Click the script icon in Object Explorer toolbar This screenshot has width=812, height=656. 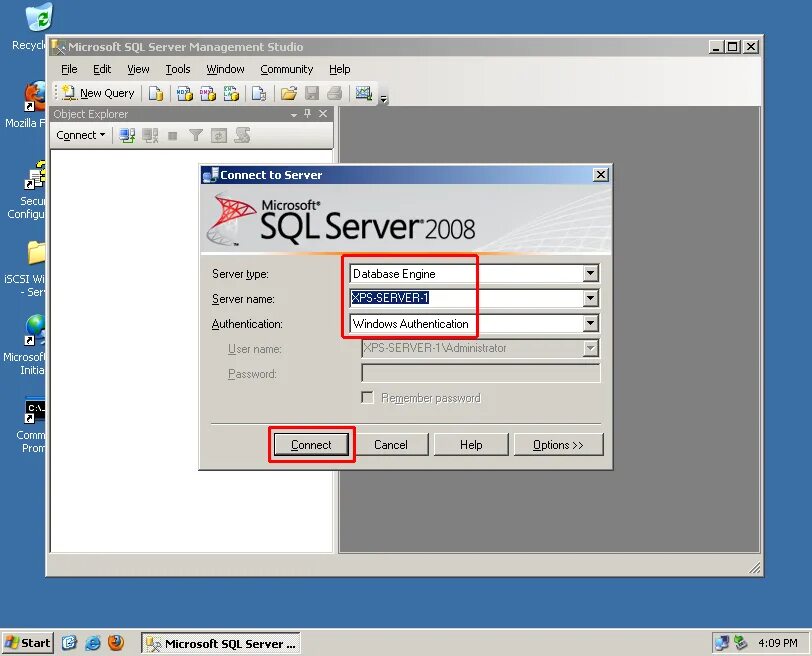click(x=242, y=136)
